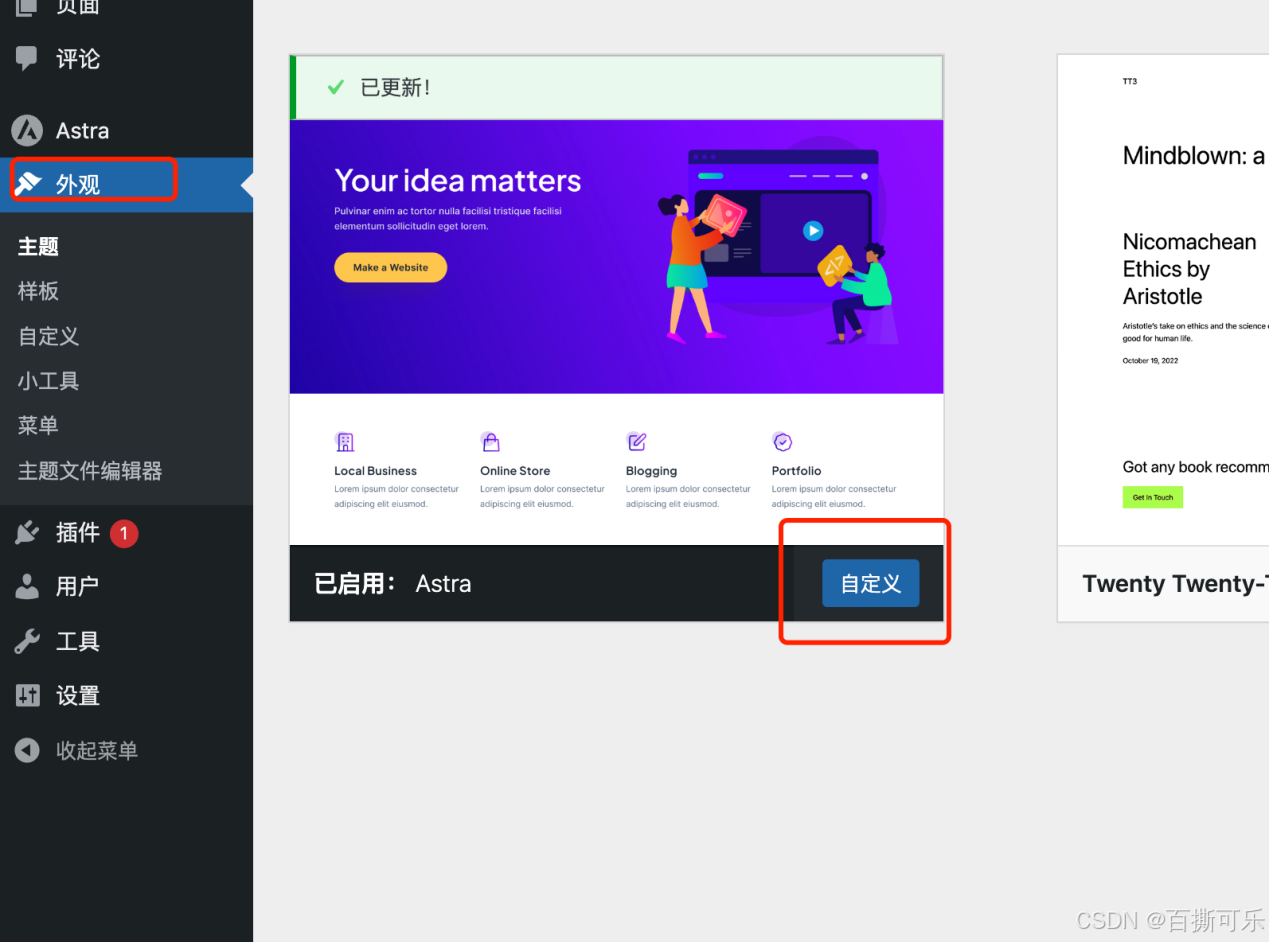1269x942 pixels.
Task: Open the Twenty Twenty-Three theme thumbnail
Action: (1163, 300)
